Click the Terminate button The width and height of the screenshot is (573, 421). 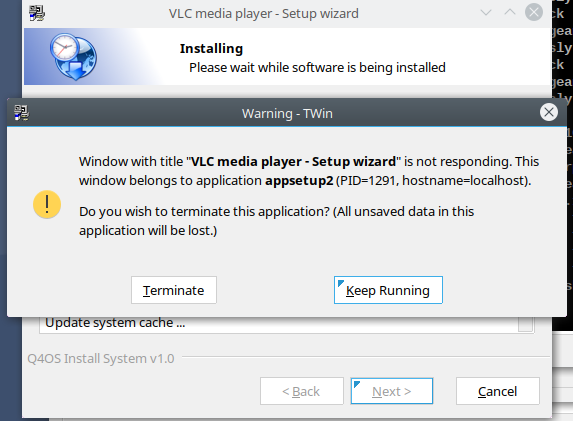174,290
